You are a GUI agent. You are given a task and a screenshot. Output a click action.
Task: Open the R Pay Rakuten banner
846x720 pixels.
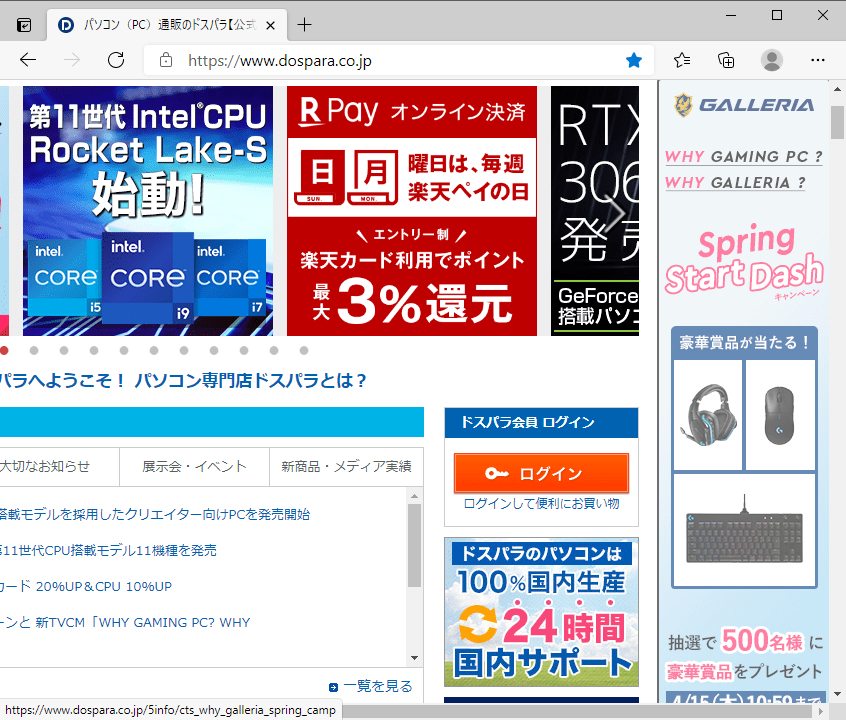coord(412,211)
